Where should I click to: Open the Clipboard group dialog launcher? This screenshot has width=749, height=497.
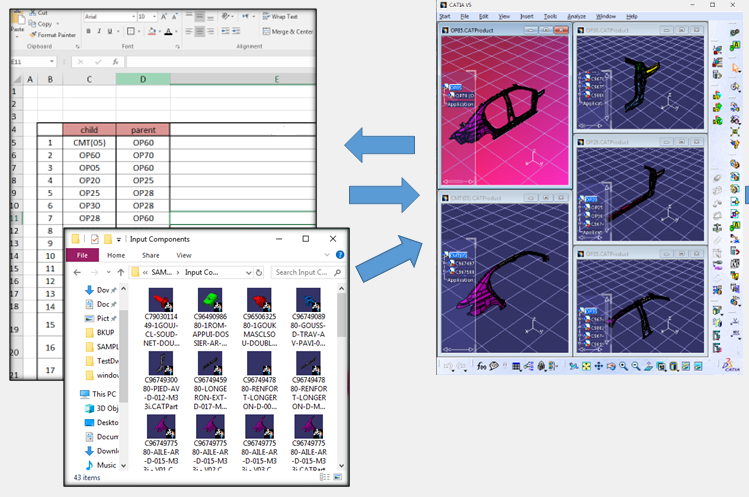click(x=77, y=47)
